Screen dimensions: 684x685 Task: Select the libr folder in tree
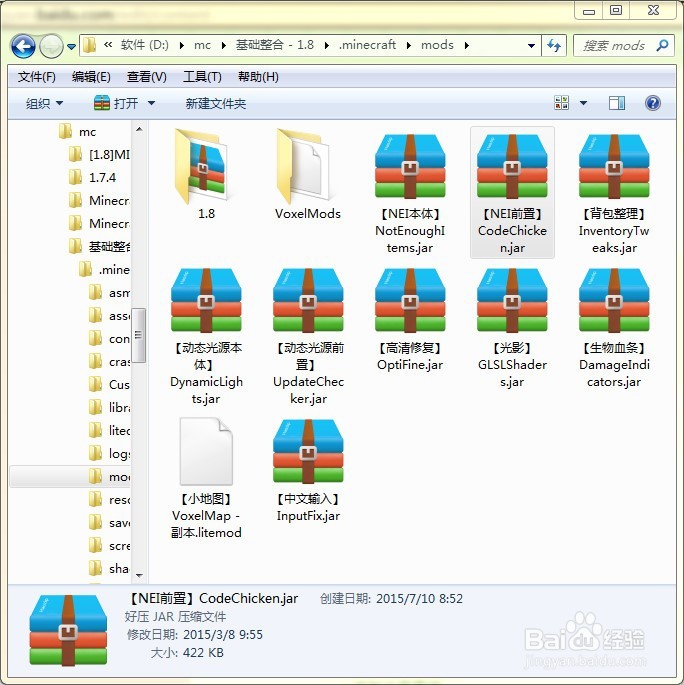109,408
